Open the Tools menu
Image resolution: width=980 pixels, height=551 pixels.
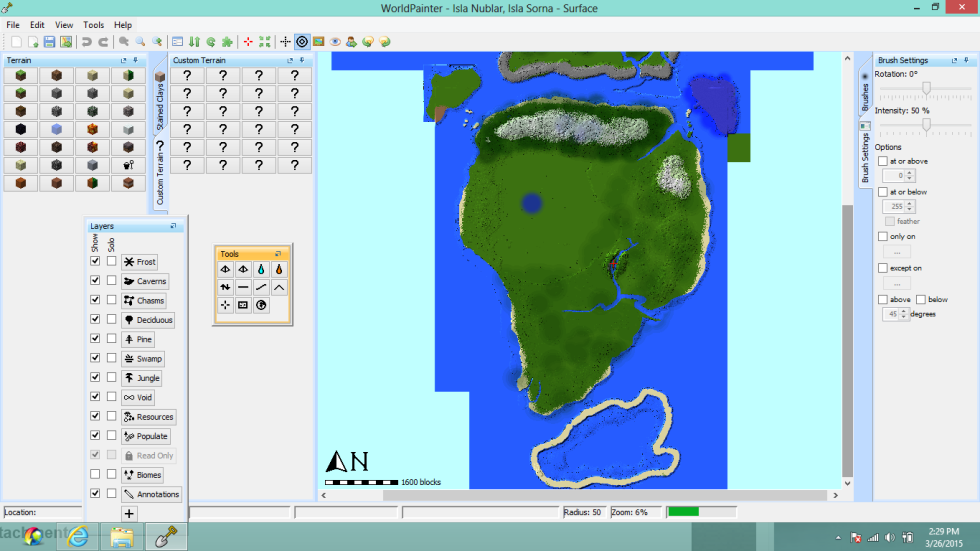click(93, 24)
